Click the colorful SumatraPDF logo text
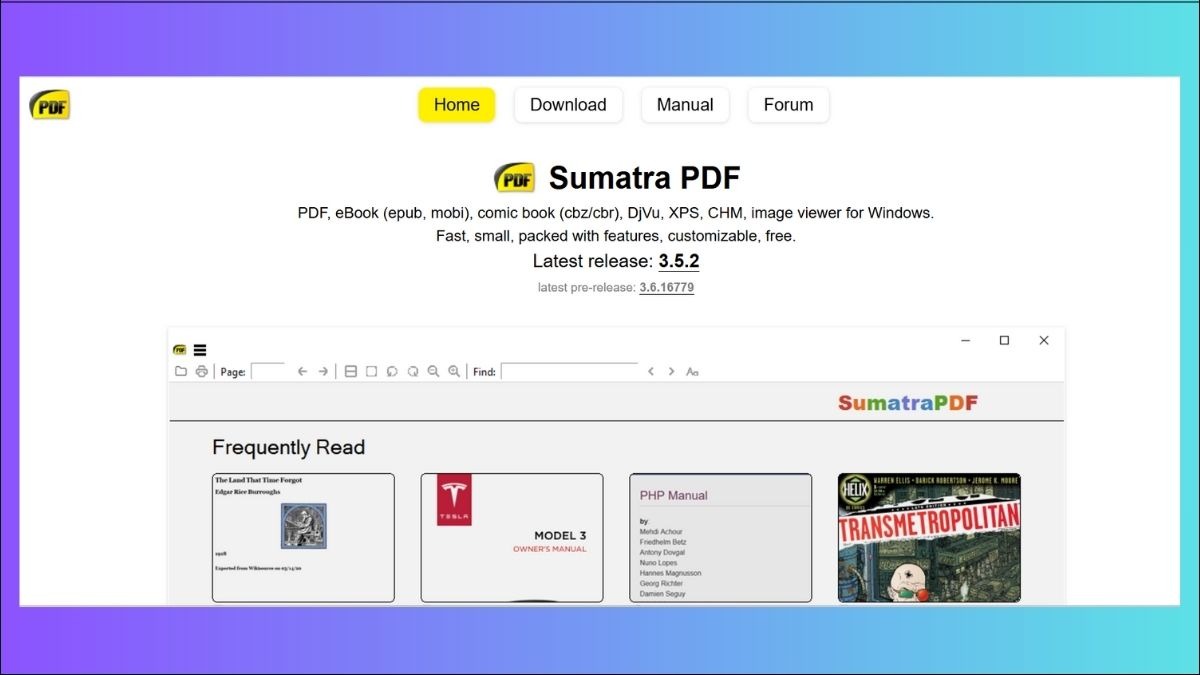1200x675 pixels. coord(908,403)
